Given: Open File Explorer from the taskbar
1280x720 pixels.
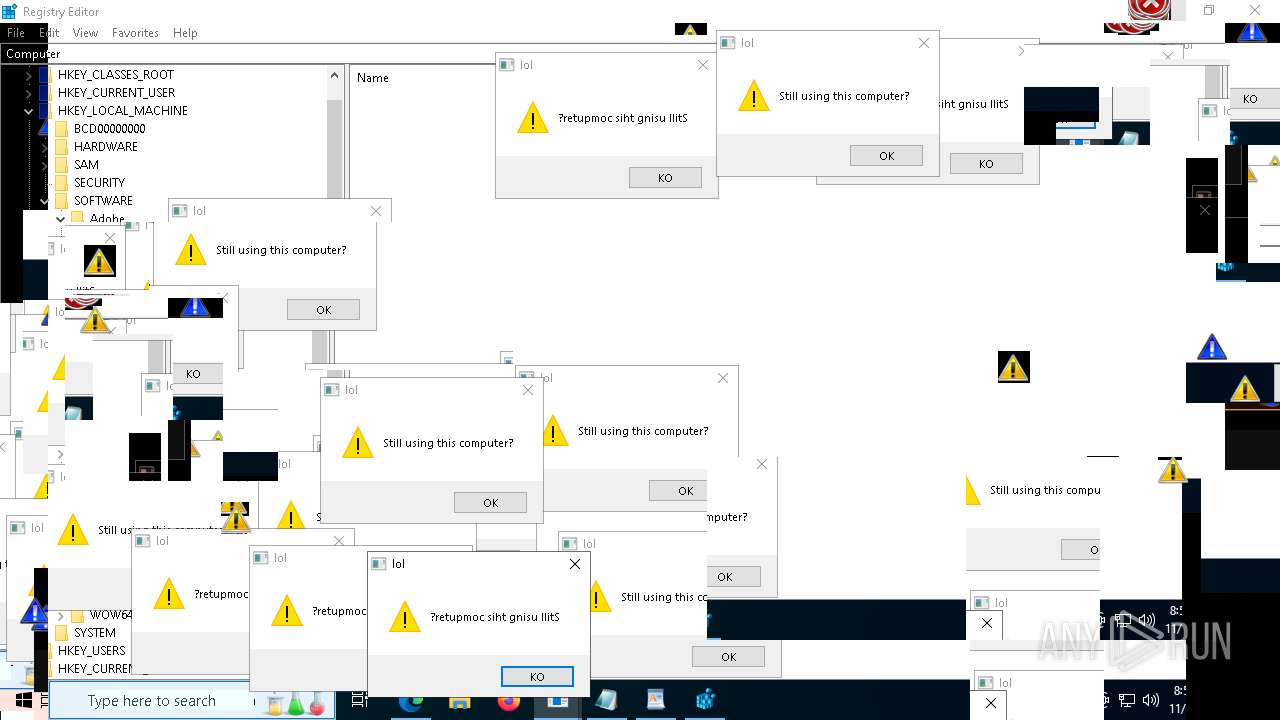Looking at the screenshot, I should [x=460, y=701].
